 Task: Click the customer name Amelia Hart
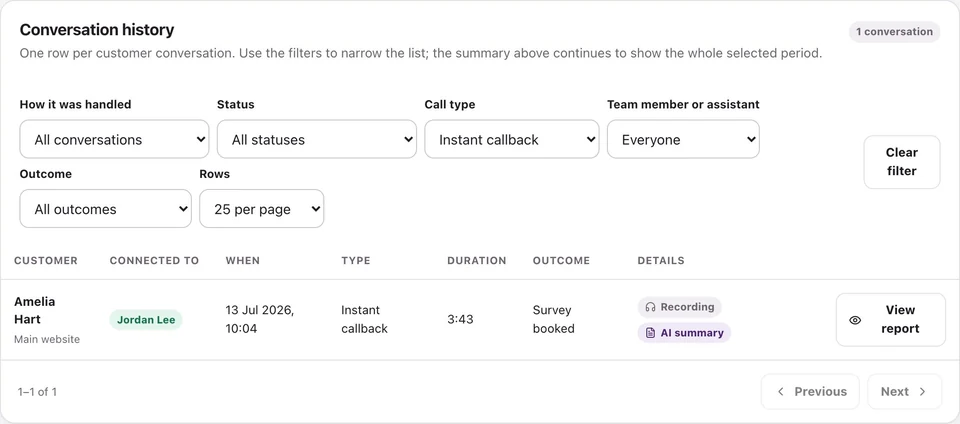(x=35, y=310)
